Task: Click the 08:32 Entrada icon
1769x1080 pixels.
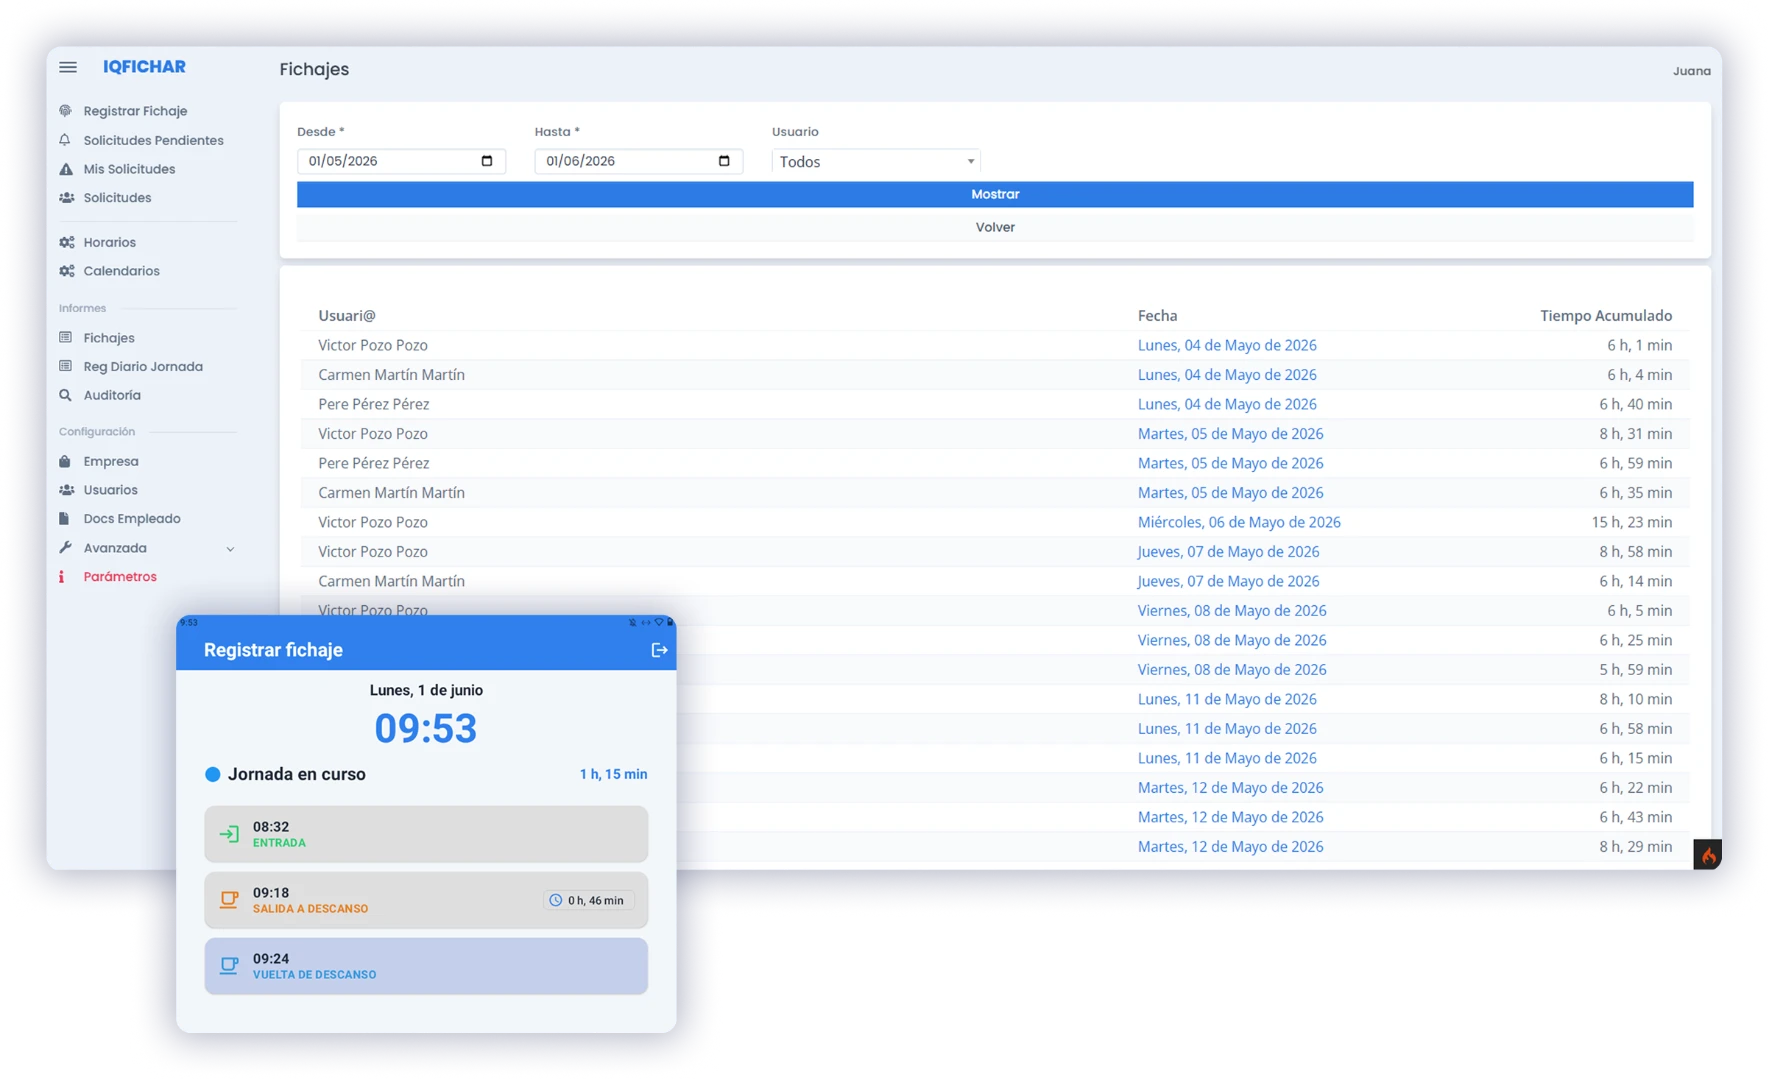Action: click(229, 834)
